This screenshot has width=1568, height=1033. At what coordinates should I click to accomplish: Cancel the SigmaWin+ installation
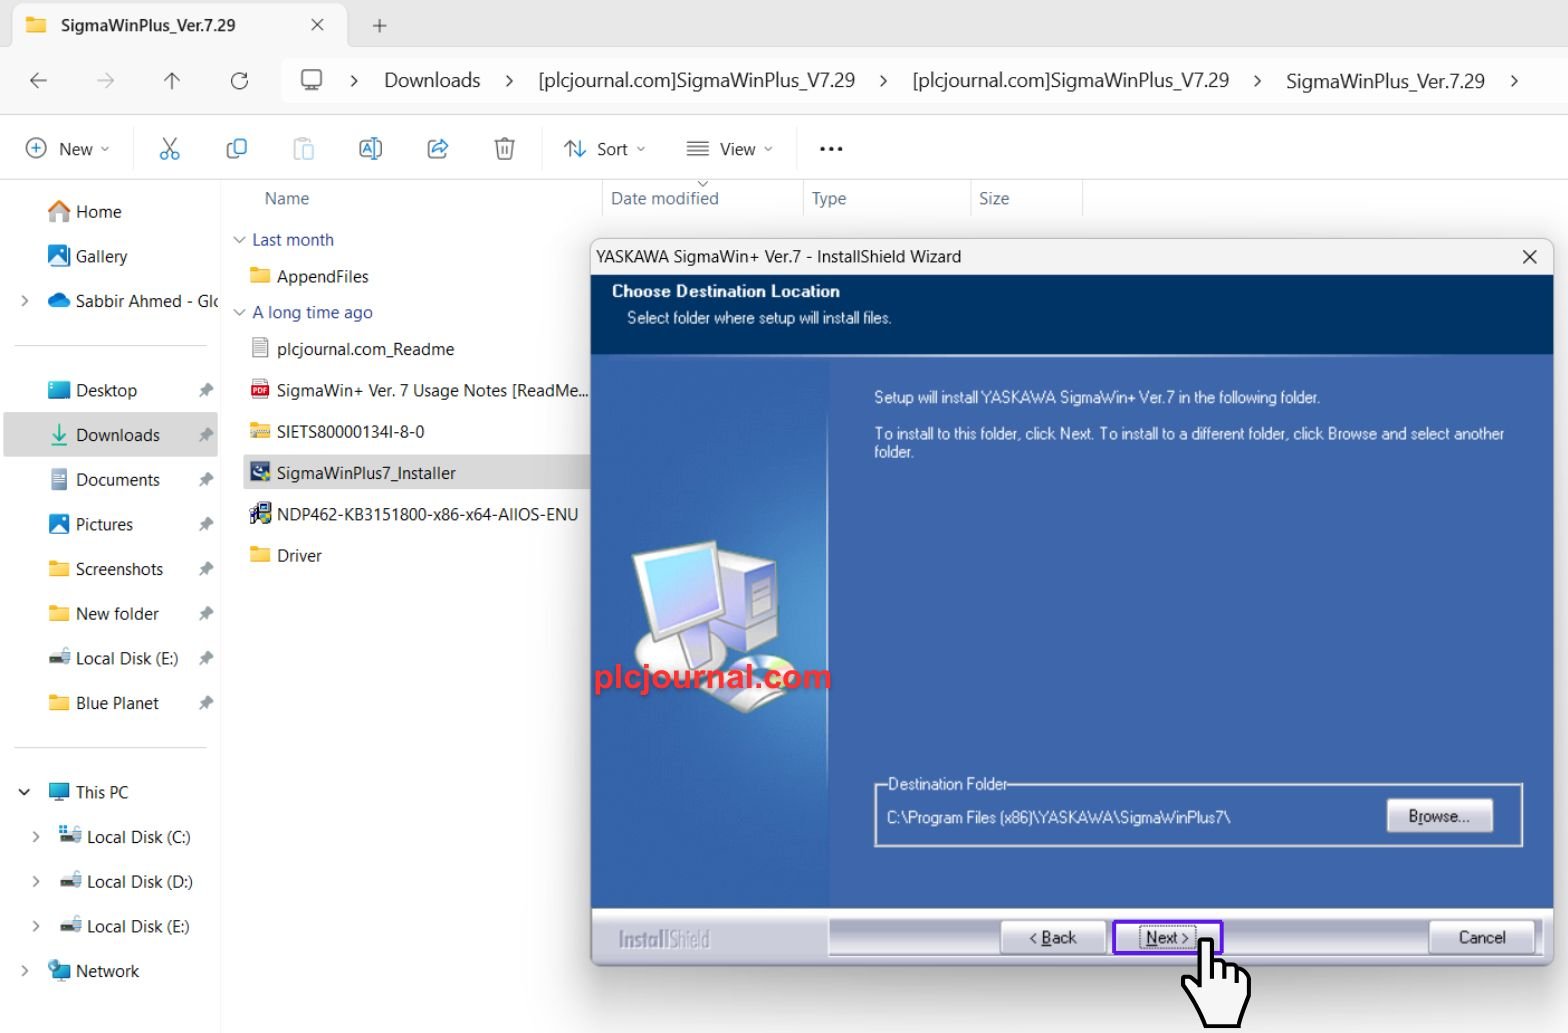1481,937
